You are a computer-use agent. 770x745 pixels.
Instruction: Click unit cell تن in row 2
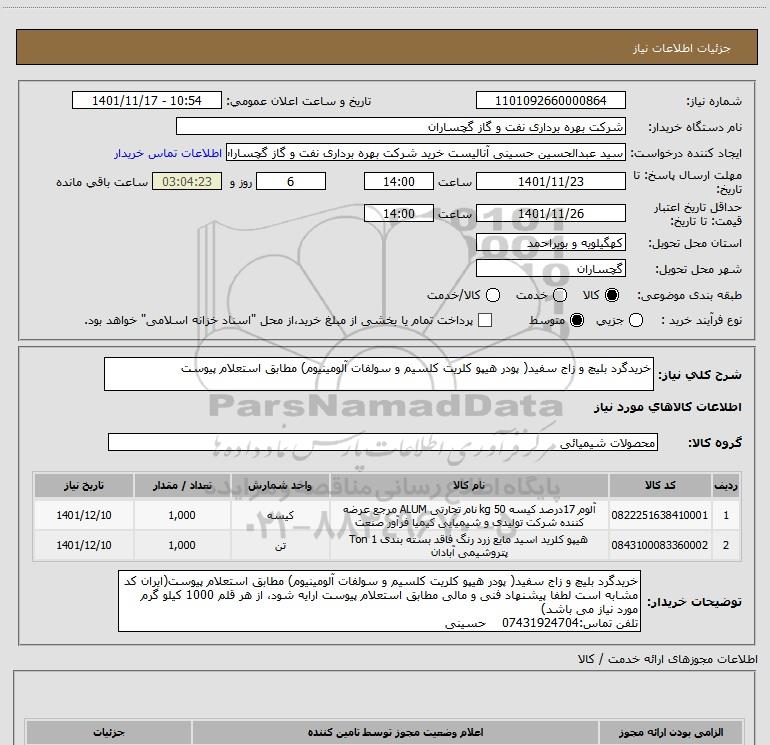coord(280,546)
